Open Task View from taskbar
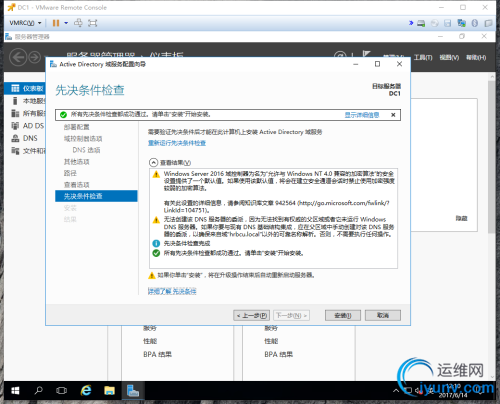Screen dimensions: 500x404 point(62,391)
